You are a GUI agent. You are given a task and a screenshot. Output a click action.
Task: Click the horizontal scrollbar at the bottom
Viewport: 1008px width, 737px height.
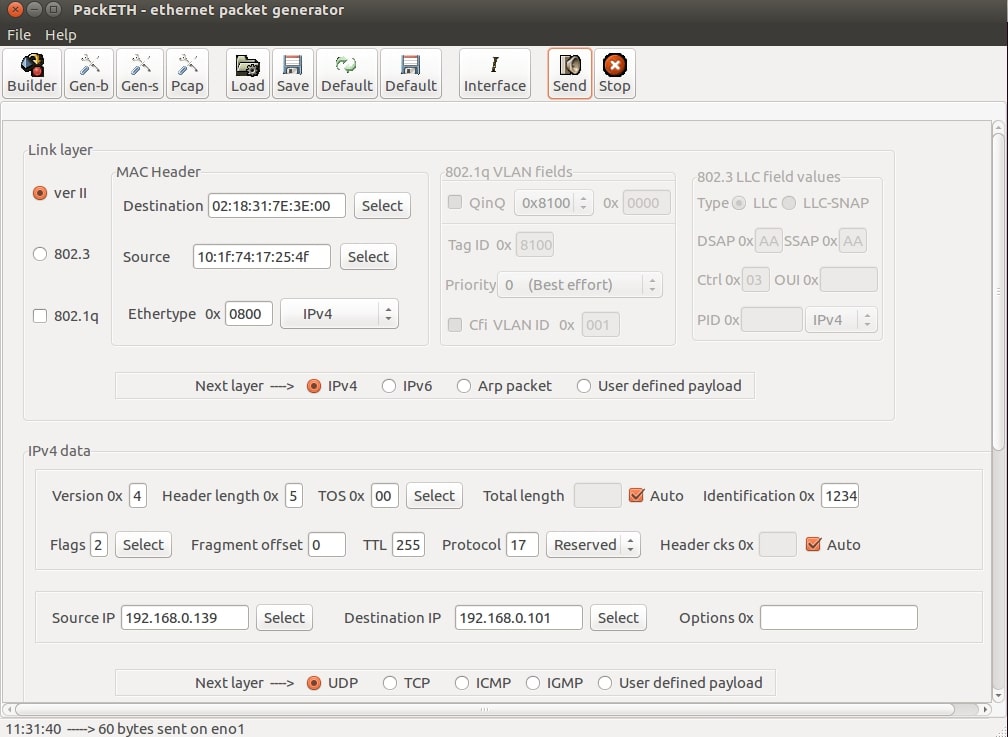click(x=485, y=709)
